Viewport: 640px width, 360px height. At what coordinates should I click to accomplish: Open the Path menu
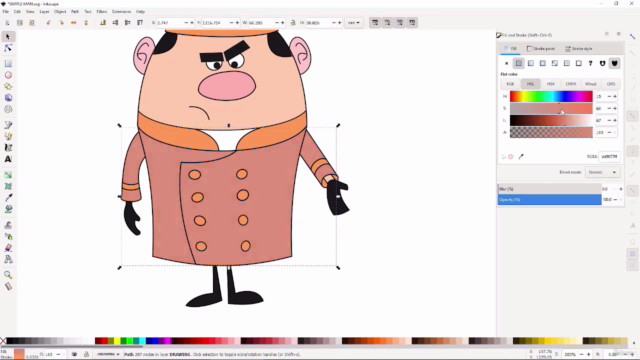point(75,12)
